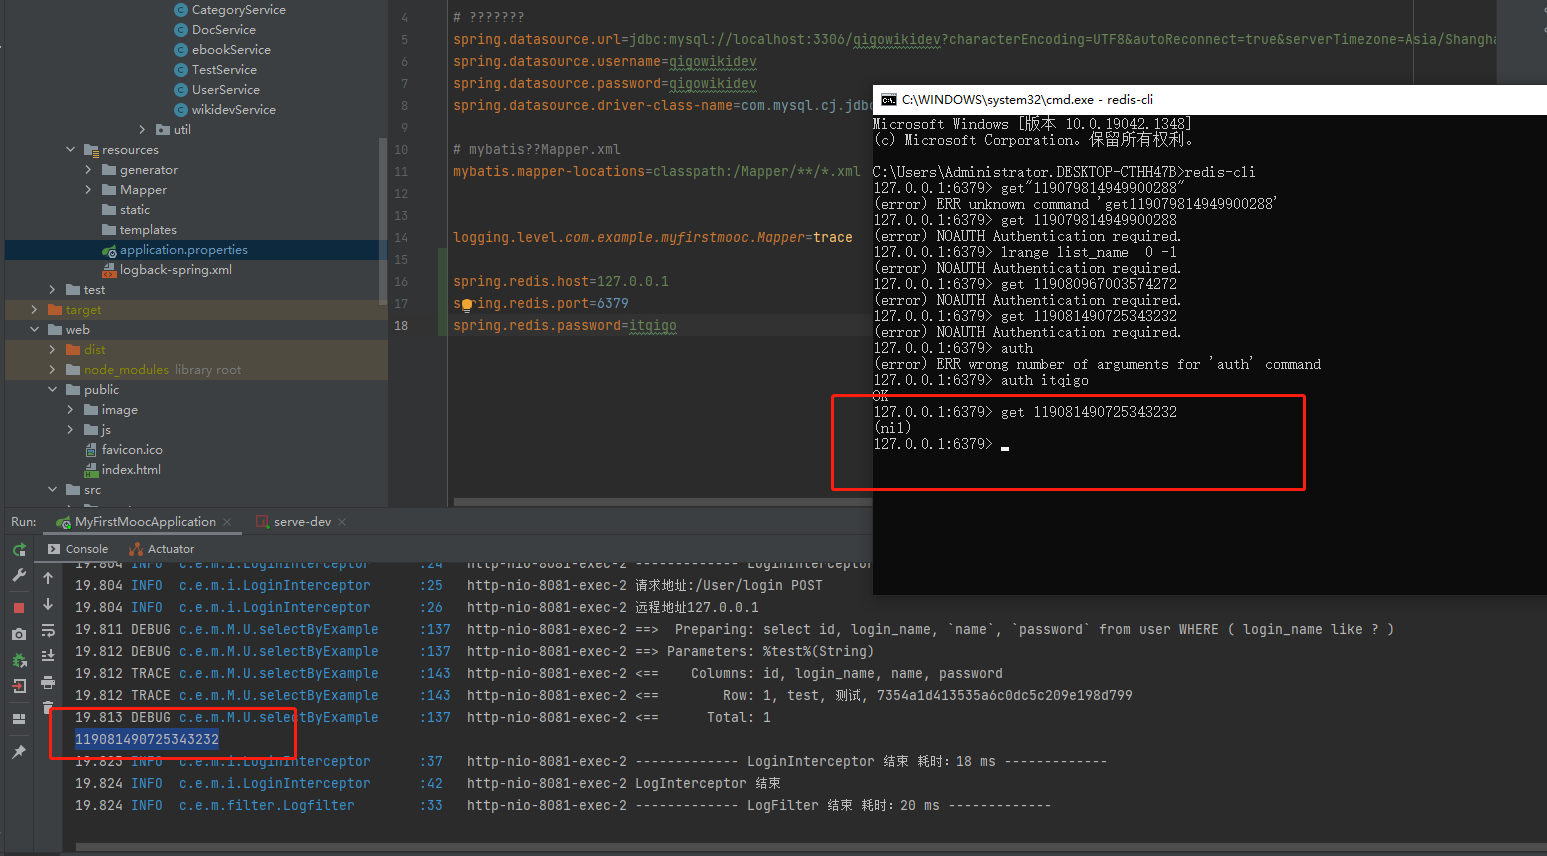
Task: Click the spring.redis.host=127.0.0.1 line
Action: (x=561, y=282)
